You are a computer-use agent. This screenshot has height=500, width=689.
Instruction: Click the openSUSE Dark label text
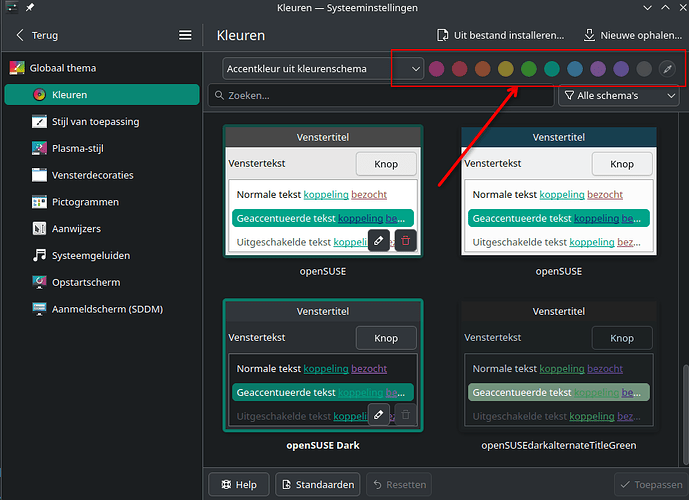pos(323,445)
